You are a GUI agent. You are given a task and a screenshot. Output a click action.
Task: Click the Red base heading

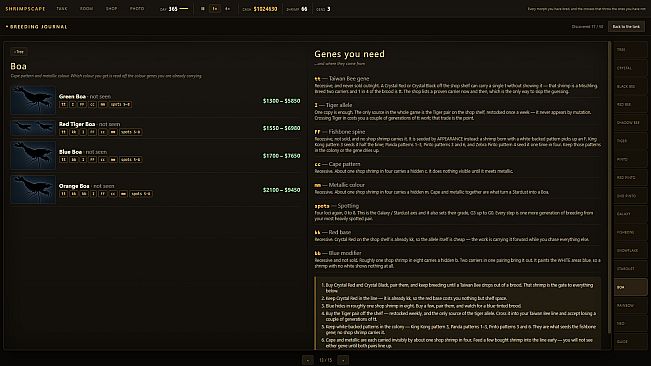click(x=333, y=232)
